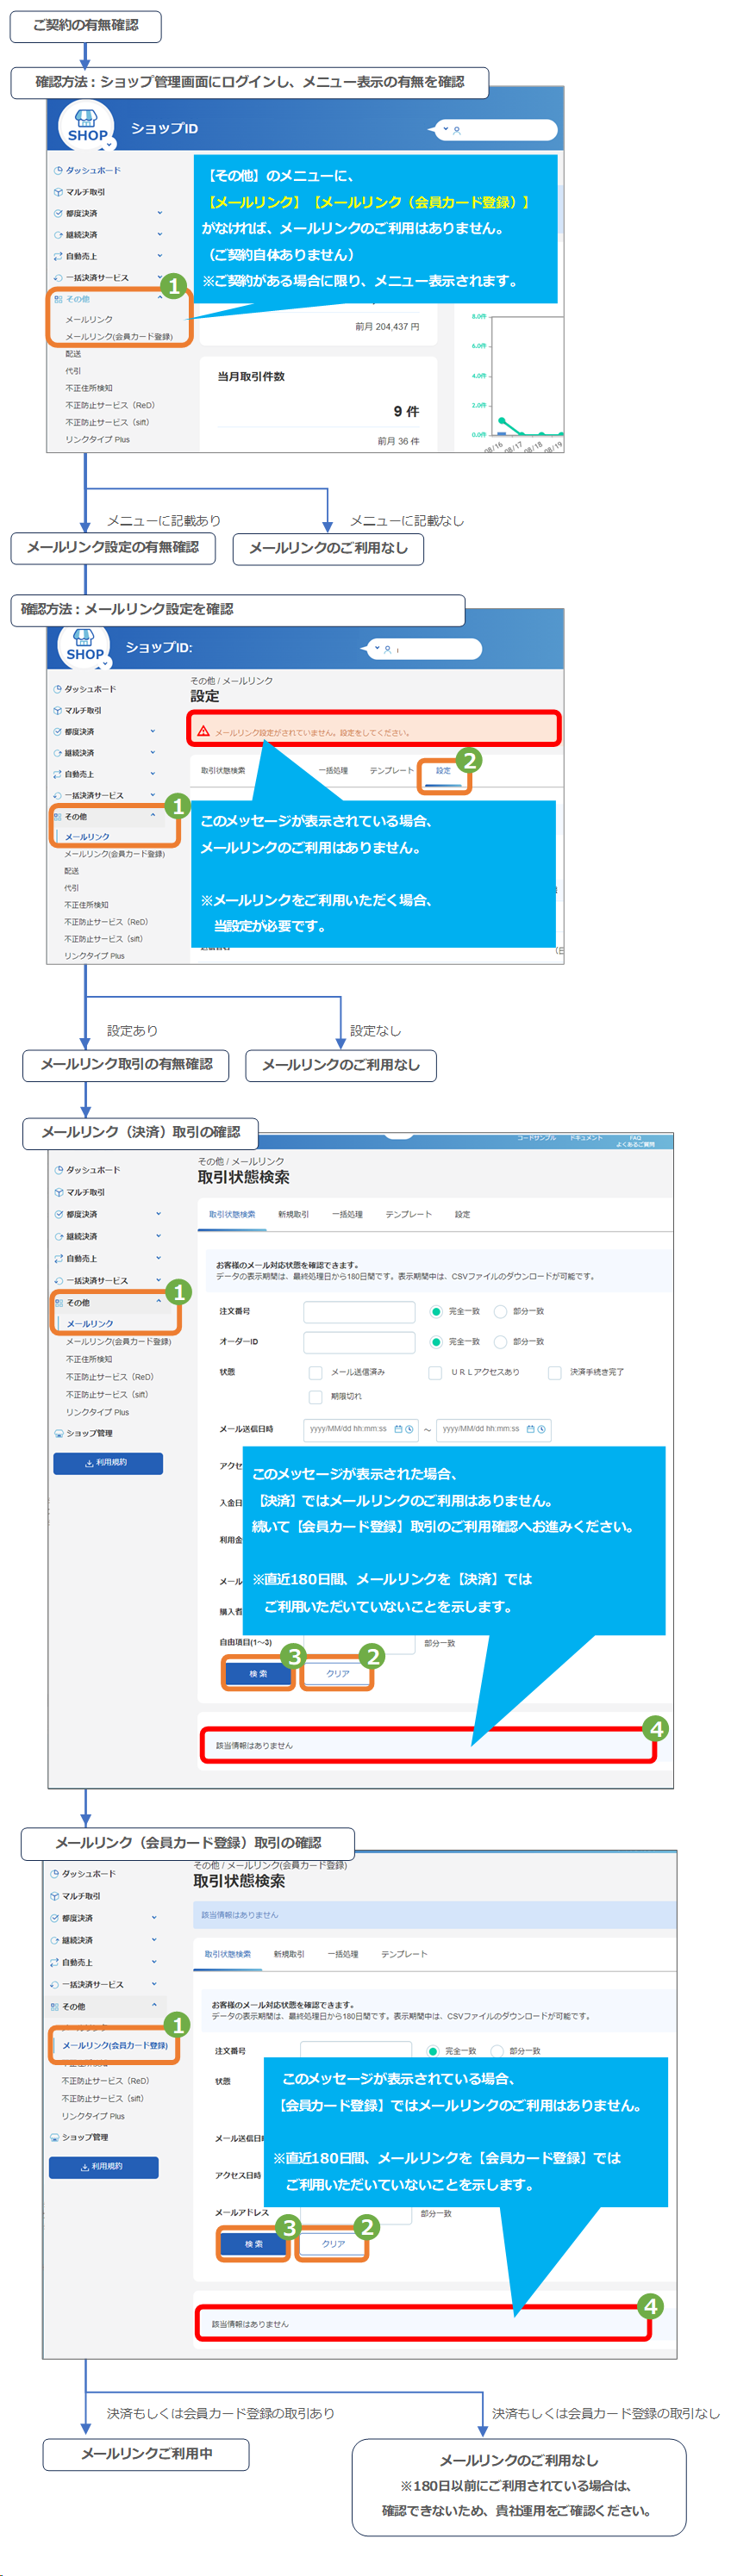Open リンクタイプ Plus in dashboard screenshot sidebar

click(98, 439)
